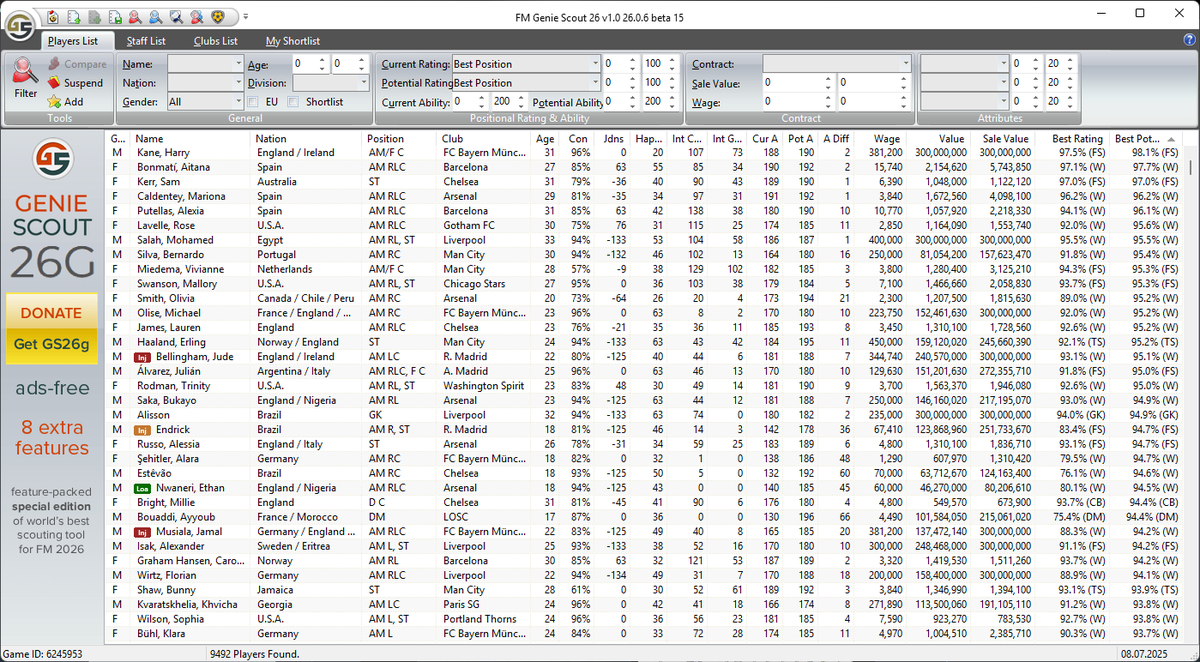Open help via the blue question mark icon
The height and width of the screenshot is (662, 1200).
[1188, 39]
